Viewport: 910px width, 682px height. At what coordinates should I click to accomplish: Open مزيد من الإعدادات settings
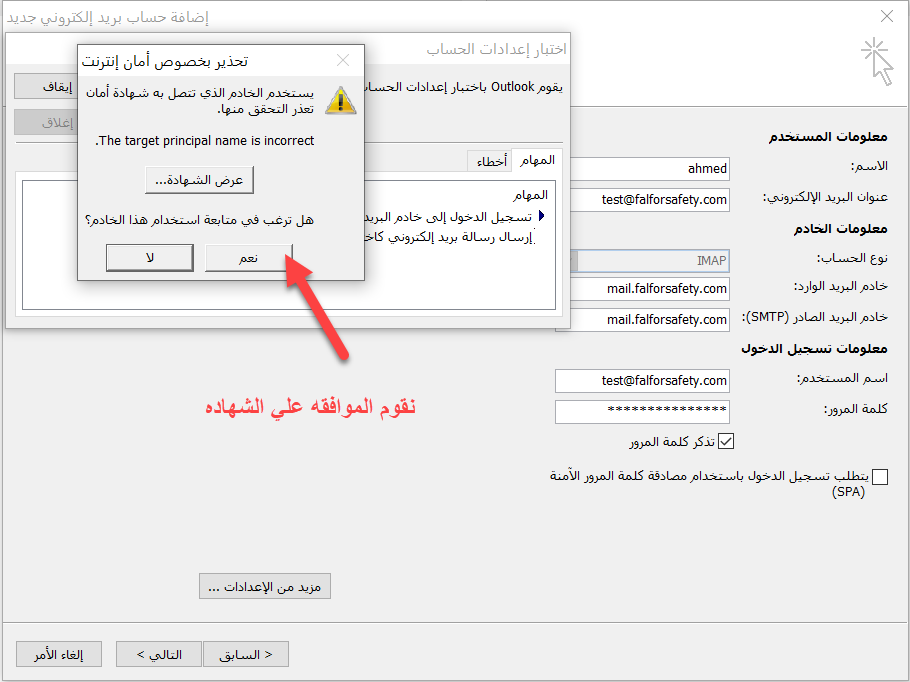point(265,587)
